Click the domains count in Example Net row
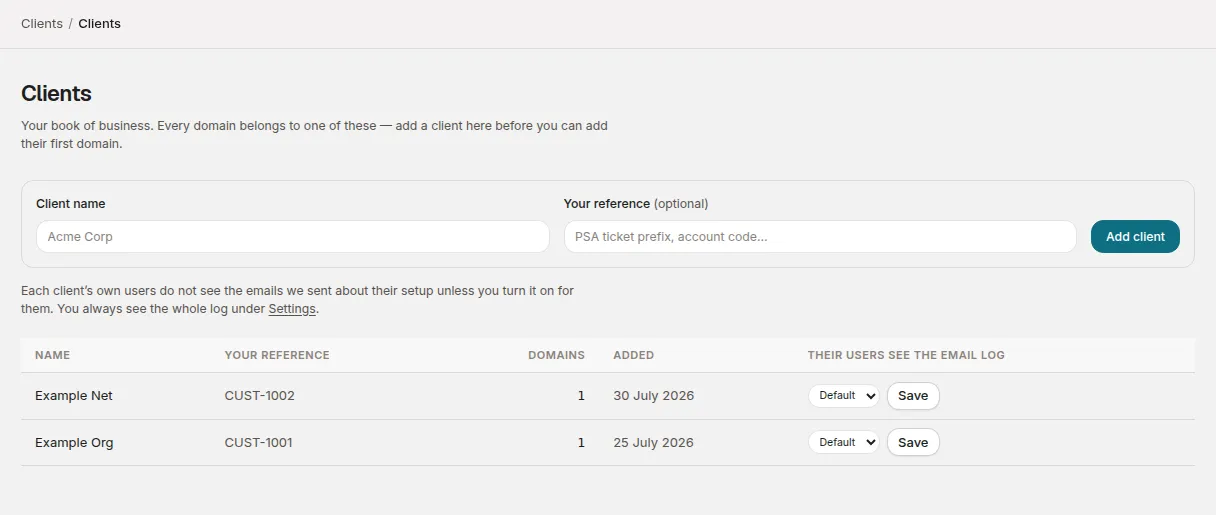This screenshot has height=515, width=1216. (x=581, y=396)
